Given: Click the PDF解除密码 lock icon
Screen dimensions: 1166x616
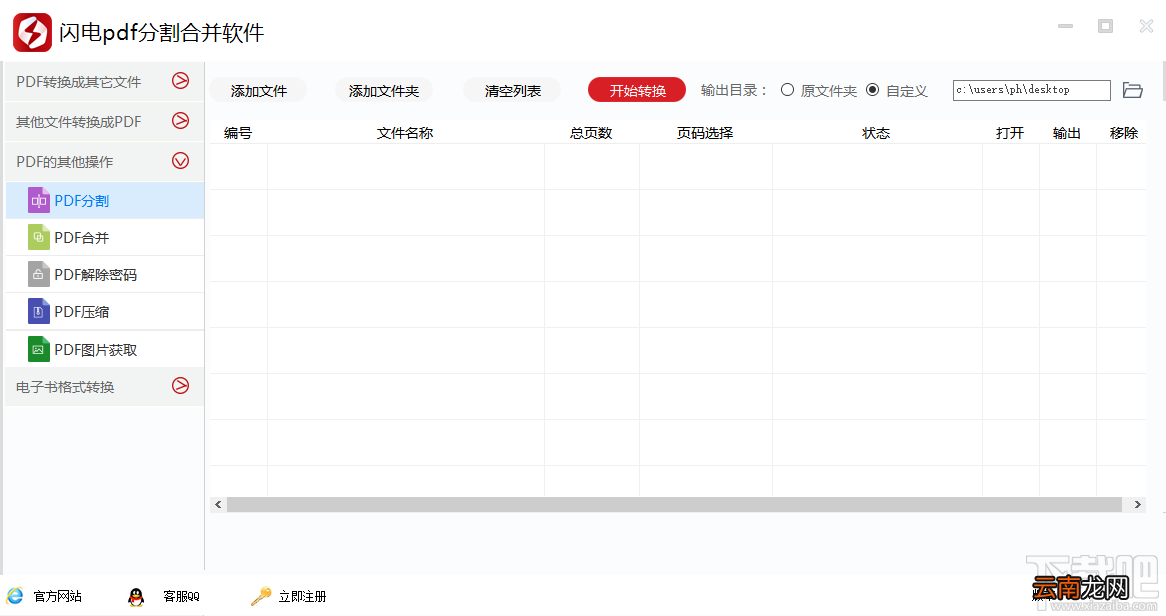Looking at the screenshot, I should point(39,275).
